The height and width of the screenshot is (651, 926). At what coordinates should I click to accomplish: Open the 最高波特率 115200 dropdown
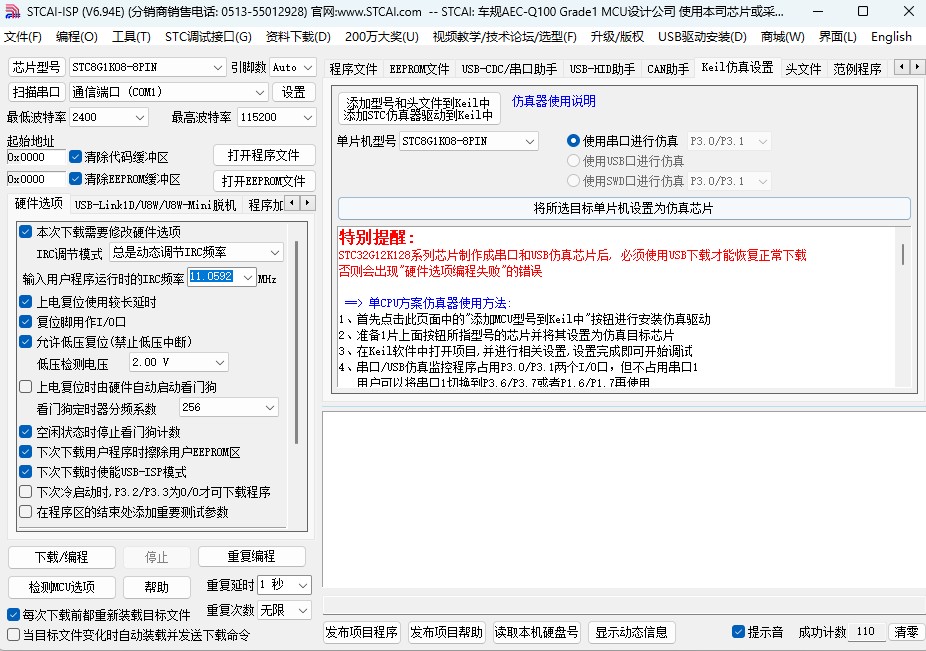point(276,117)
